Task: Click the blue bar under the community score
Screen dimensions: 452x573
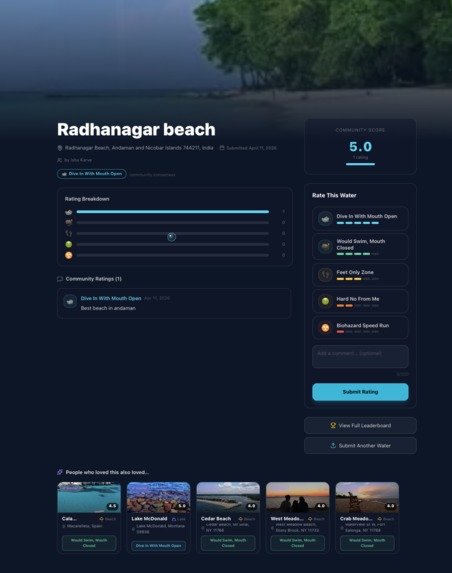Action: [360, 164]
